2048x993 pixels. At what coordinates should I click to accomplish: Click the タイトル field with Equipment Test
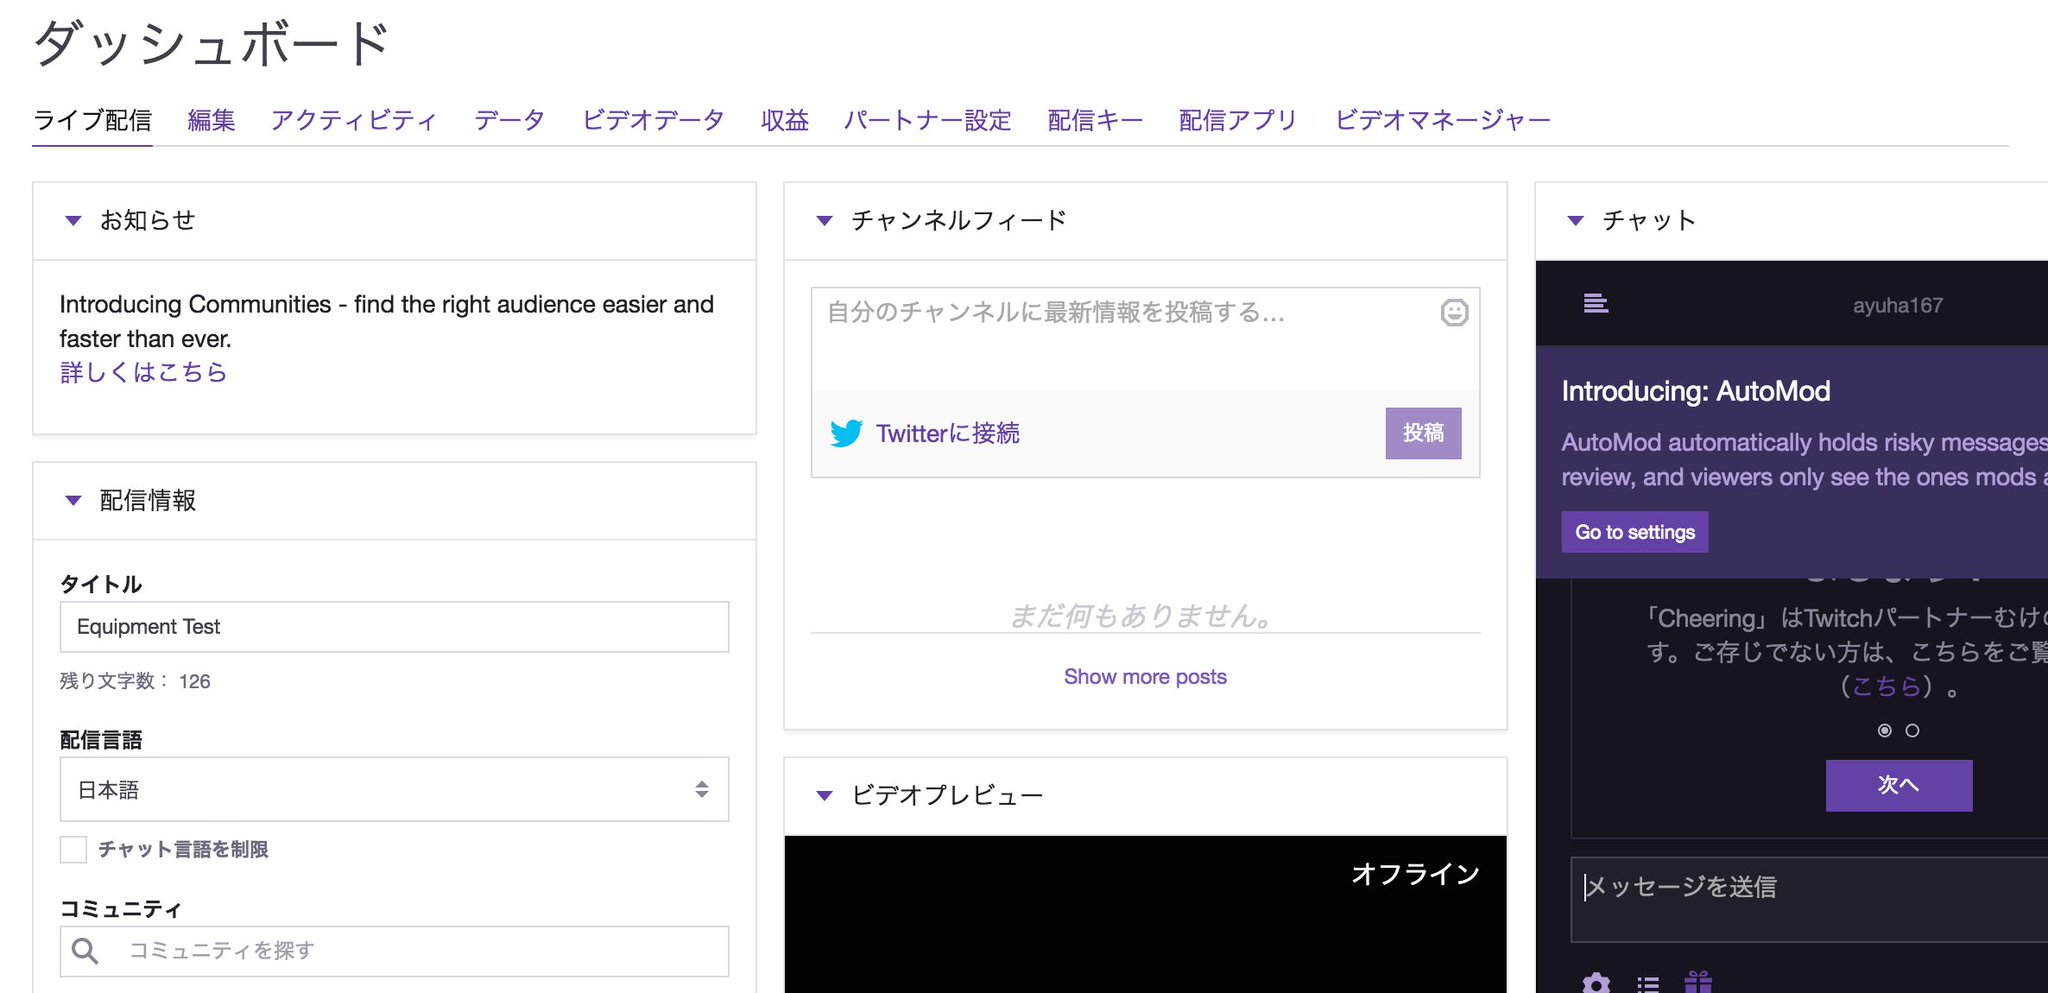(394, 627)
